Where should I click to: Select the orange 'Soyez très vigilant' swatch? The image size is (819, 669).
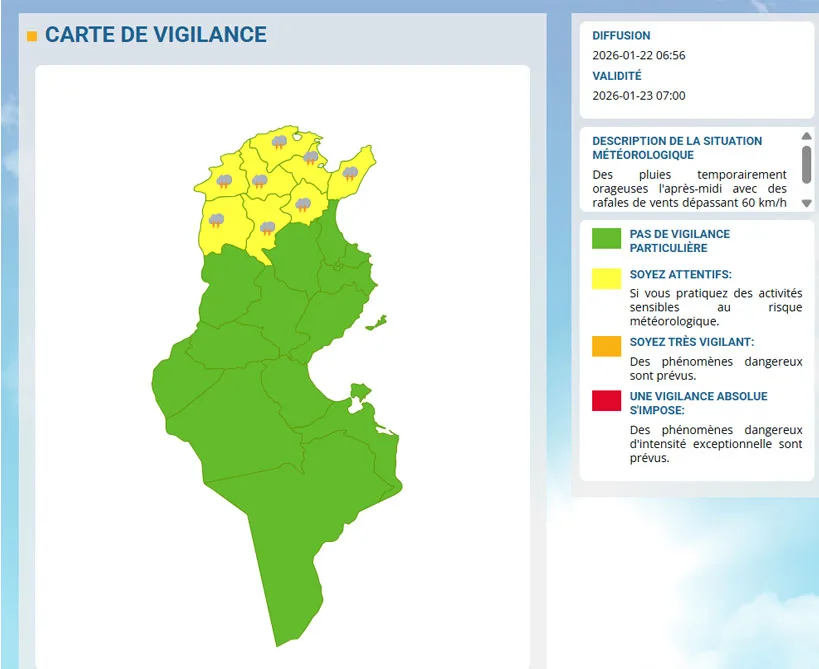[x=606, y=346]
